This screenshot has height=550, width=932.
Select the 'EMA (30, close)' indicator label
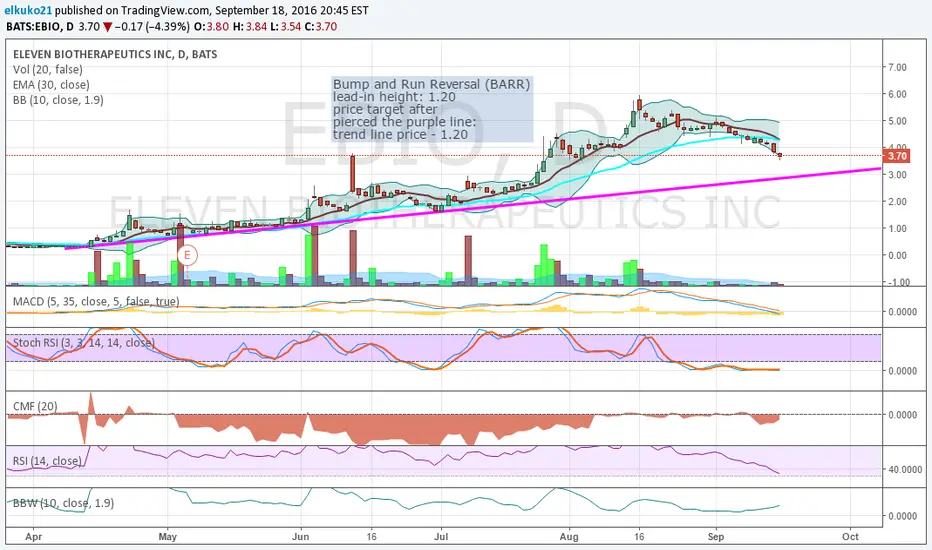(51, 85)
